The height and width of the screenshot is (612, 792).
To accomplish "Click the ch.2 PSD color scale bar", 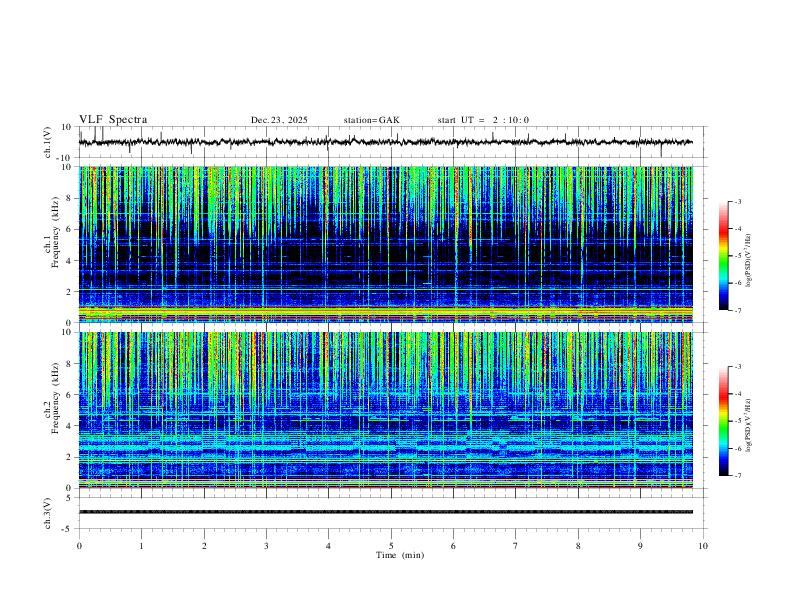I will (x=723, y=421).
